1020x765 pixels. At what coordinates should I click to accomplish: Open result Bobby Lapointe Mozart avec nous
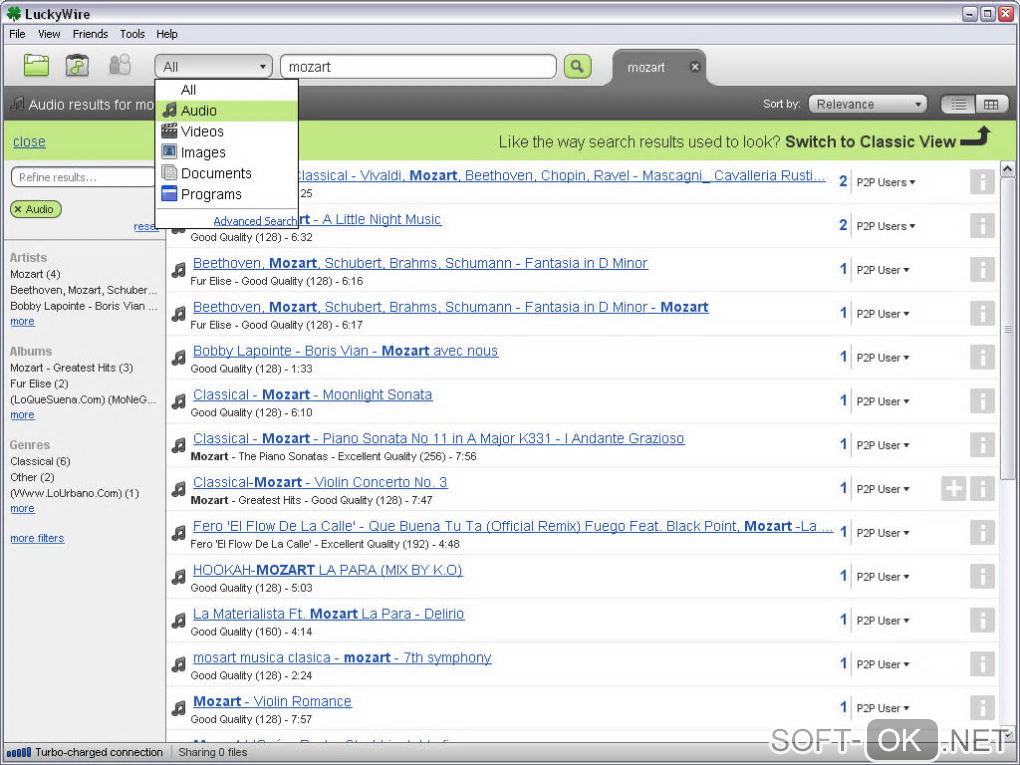point(345,351)
